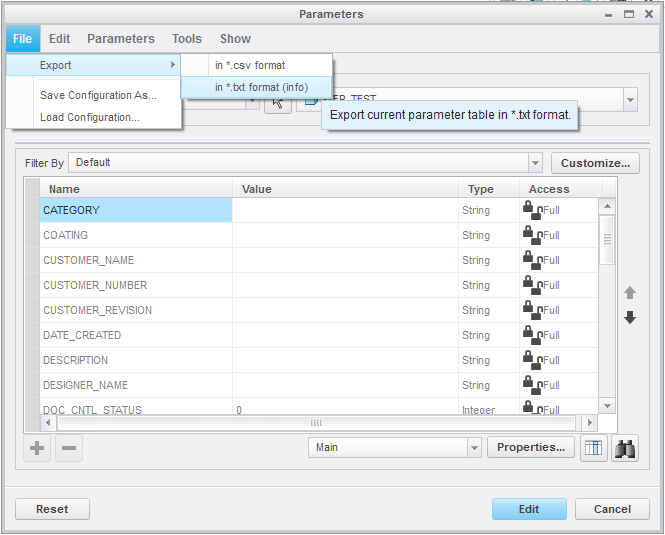
Task: Select the CUSTOMER_REVISION parameter row
Action: pos(319,310)
